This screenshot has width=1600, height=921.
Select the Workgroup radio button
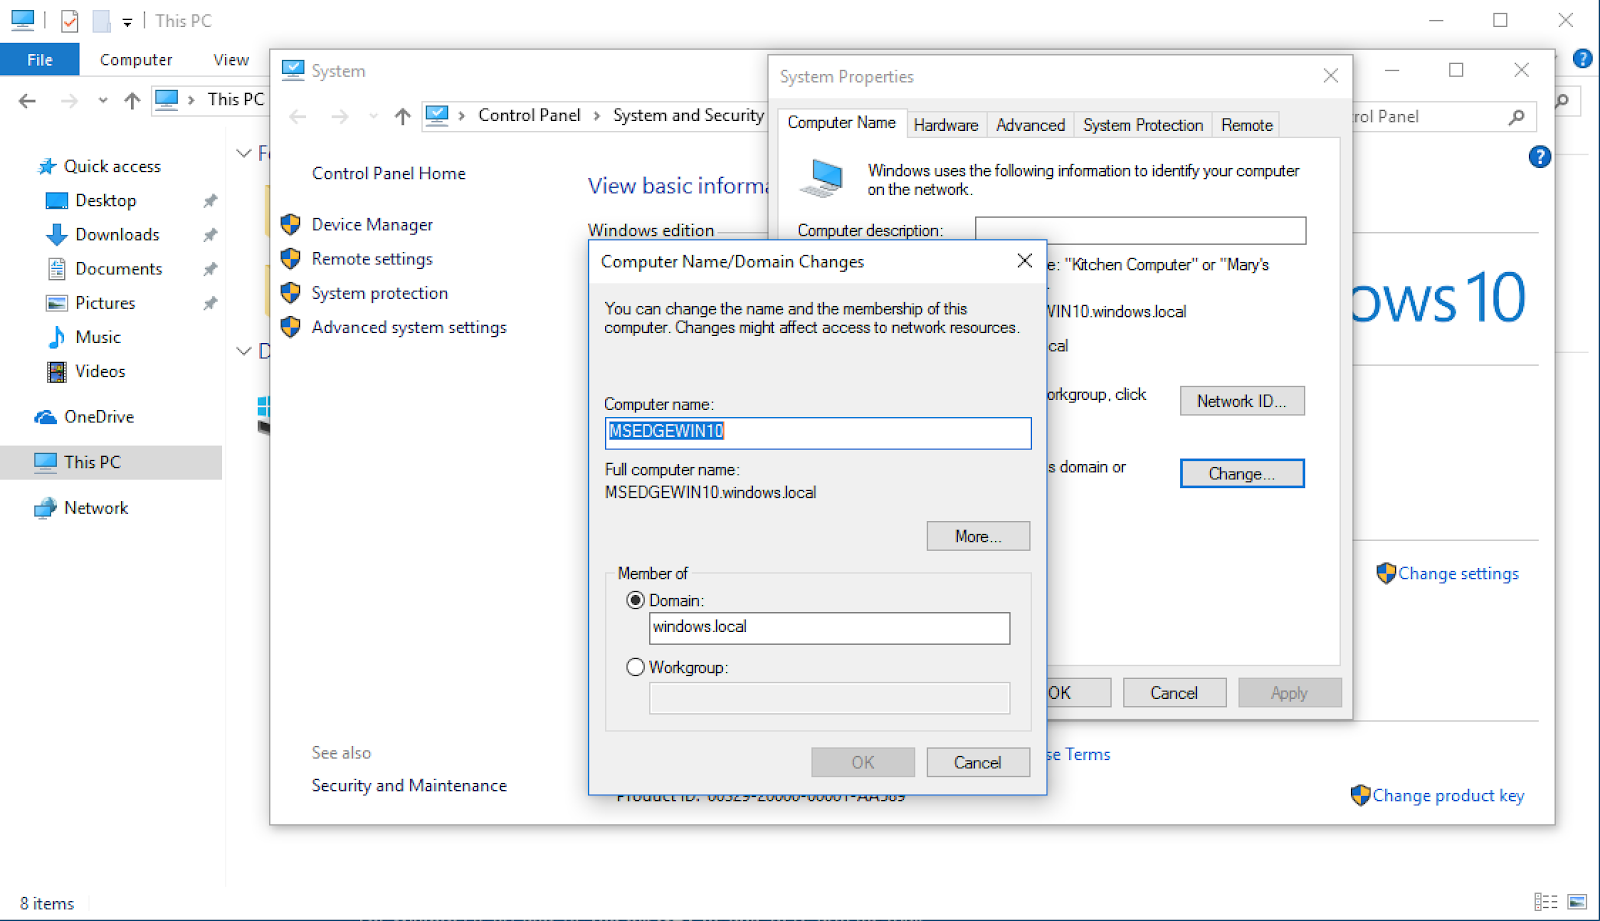coord(635,667)
